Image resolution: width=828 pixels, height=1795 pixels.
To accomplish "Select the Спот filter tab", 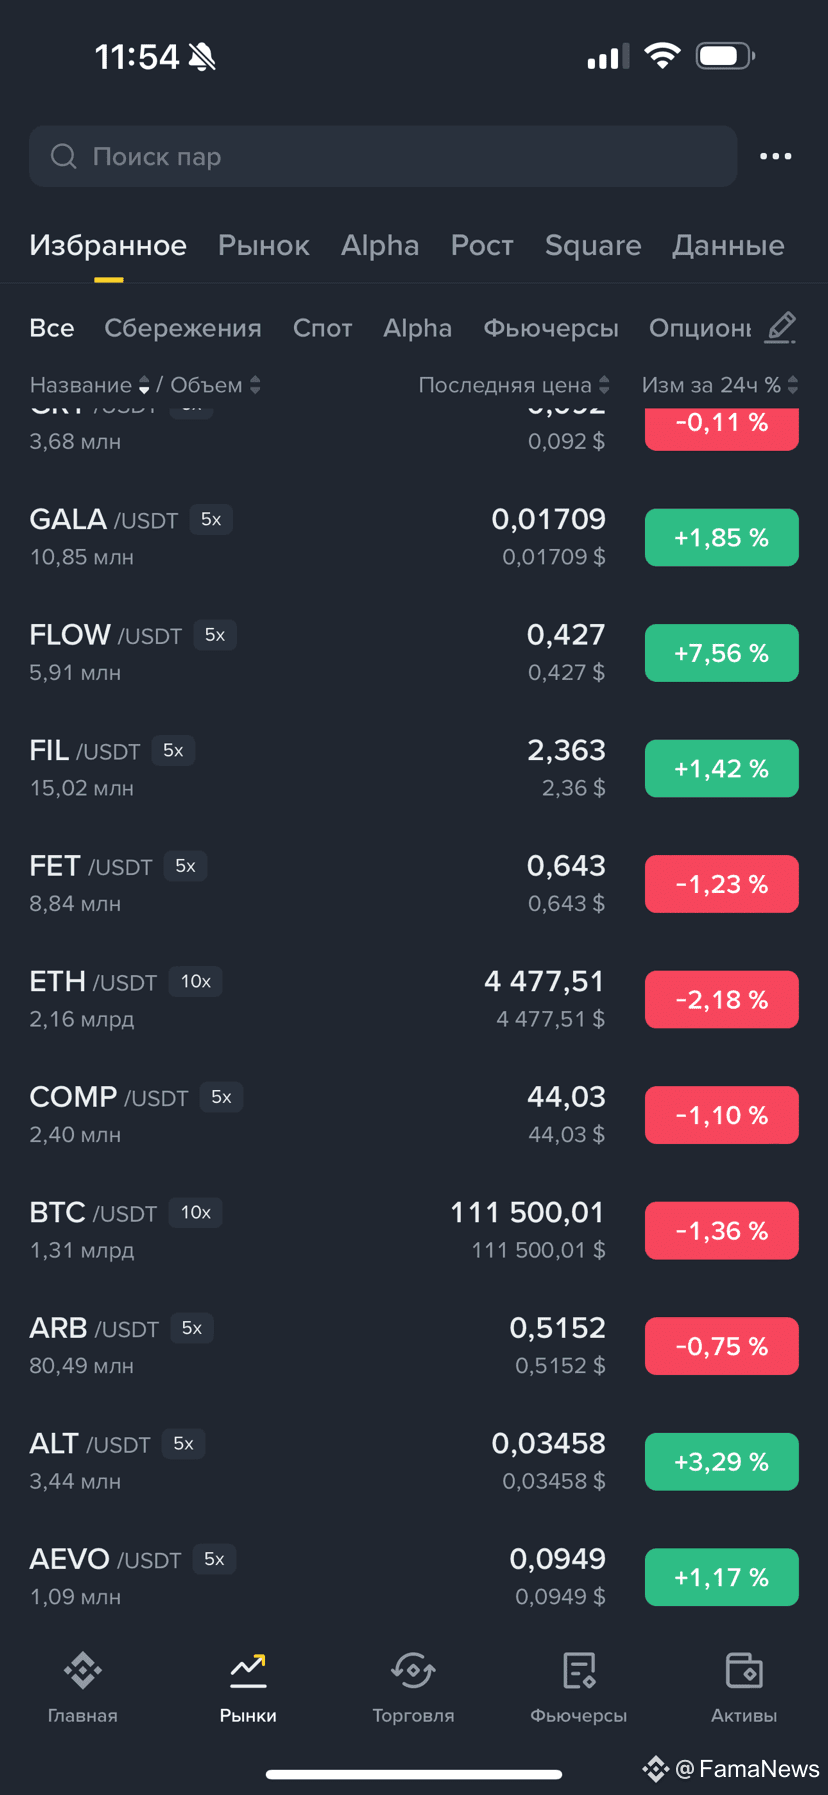I will pos(322,328).
